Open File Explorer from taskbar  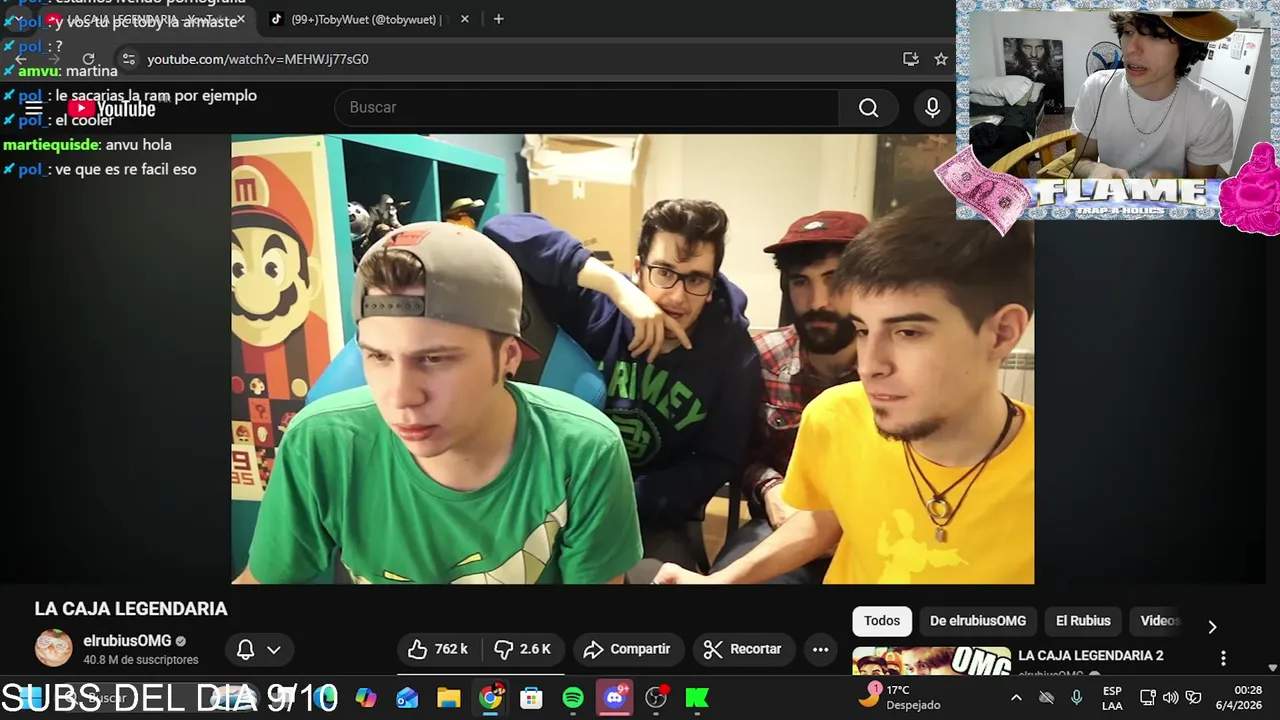click(x=448, y=698)
